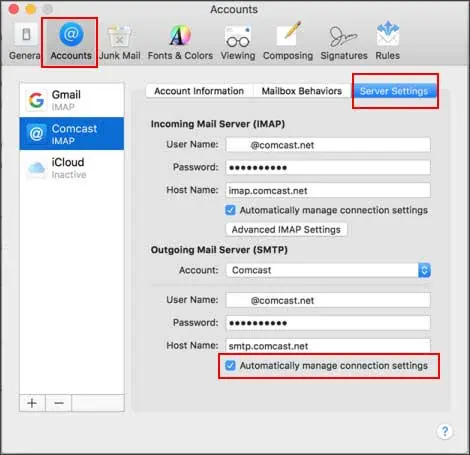Minimize the Accounts window
Viewport: 470px width, 455px height.
(31, 9)
